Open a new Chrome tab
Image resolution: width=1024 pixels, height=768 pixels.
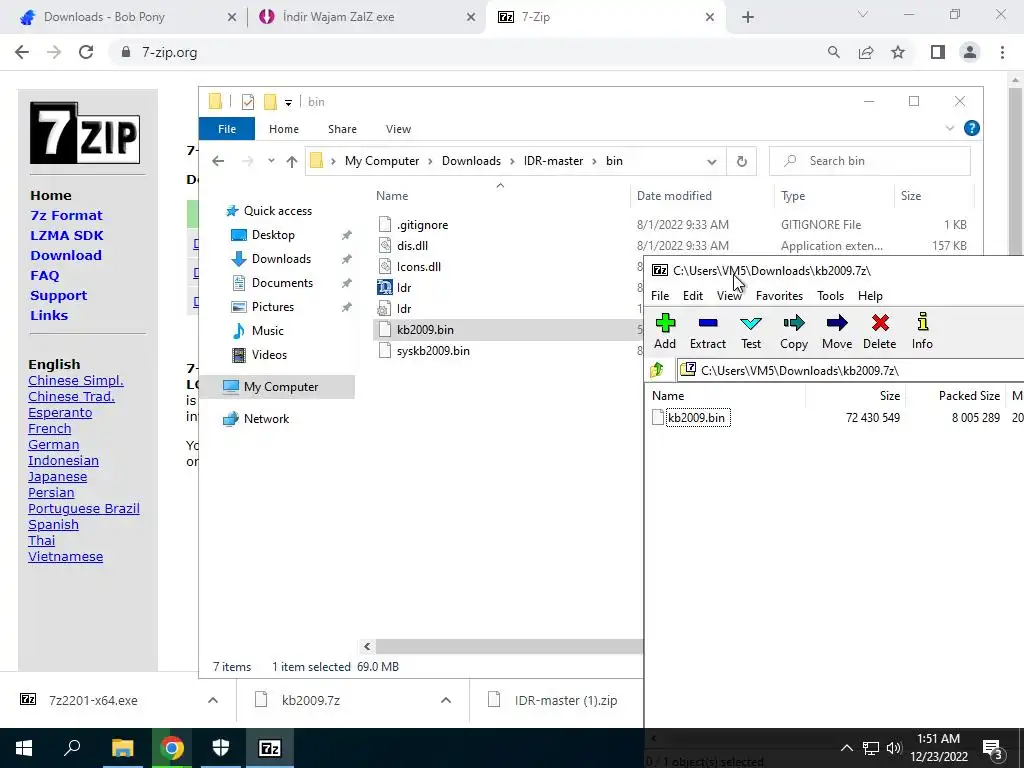[748, 18]
